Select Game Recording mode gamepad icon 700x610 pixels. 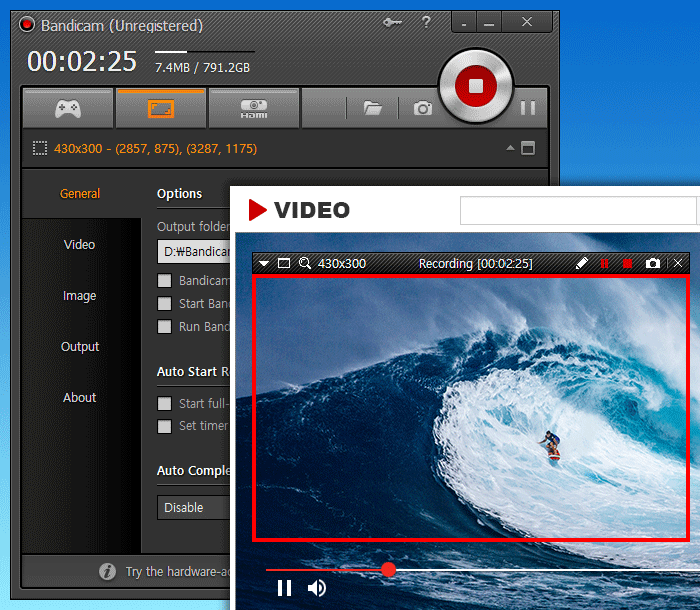(68, 109)
